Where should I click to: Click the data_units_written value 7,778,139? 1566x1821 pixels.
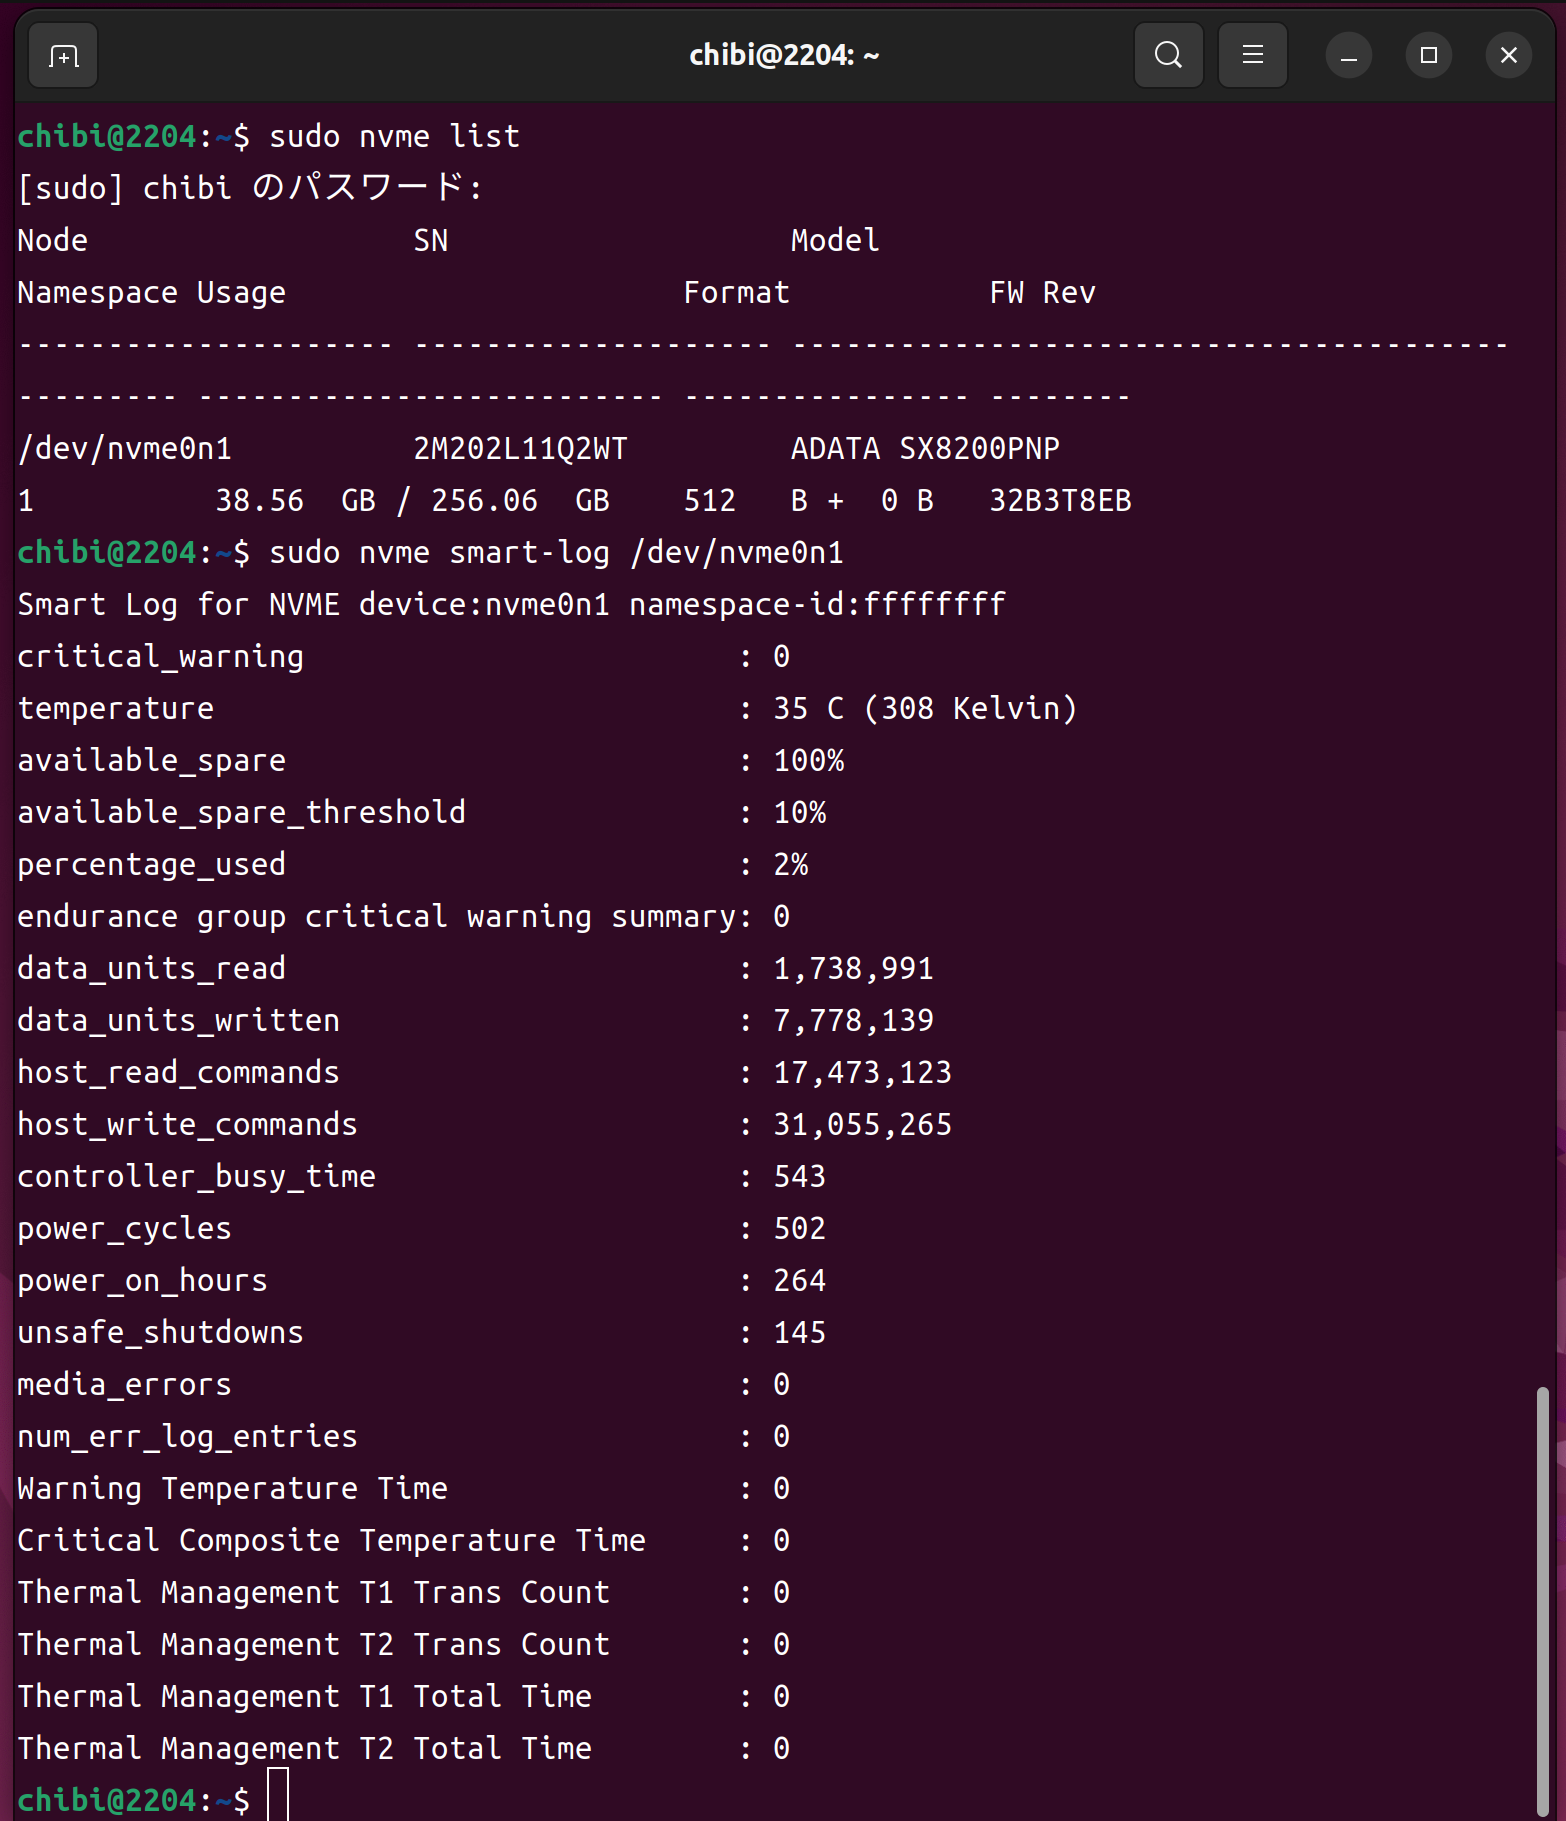pyautogui.click(x=853, y=1021)
